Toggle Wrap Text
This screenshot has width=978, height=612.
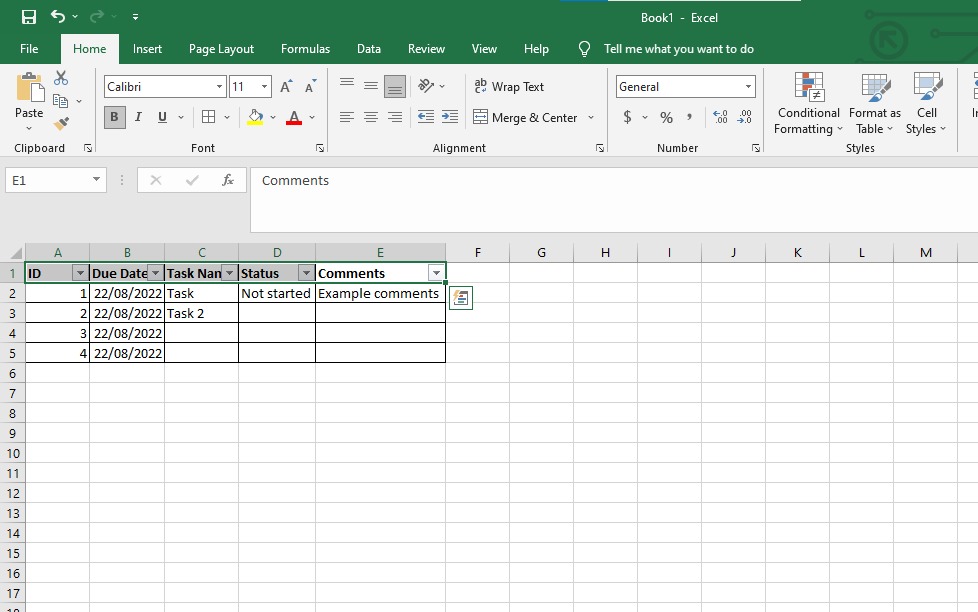pos(509,87)
